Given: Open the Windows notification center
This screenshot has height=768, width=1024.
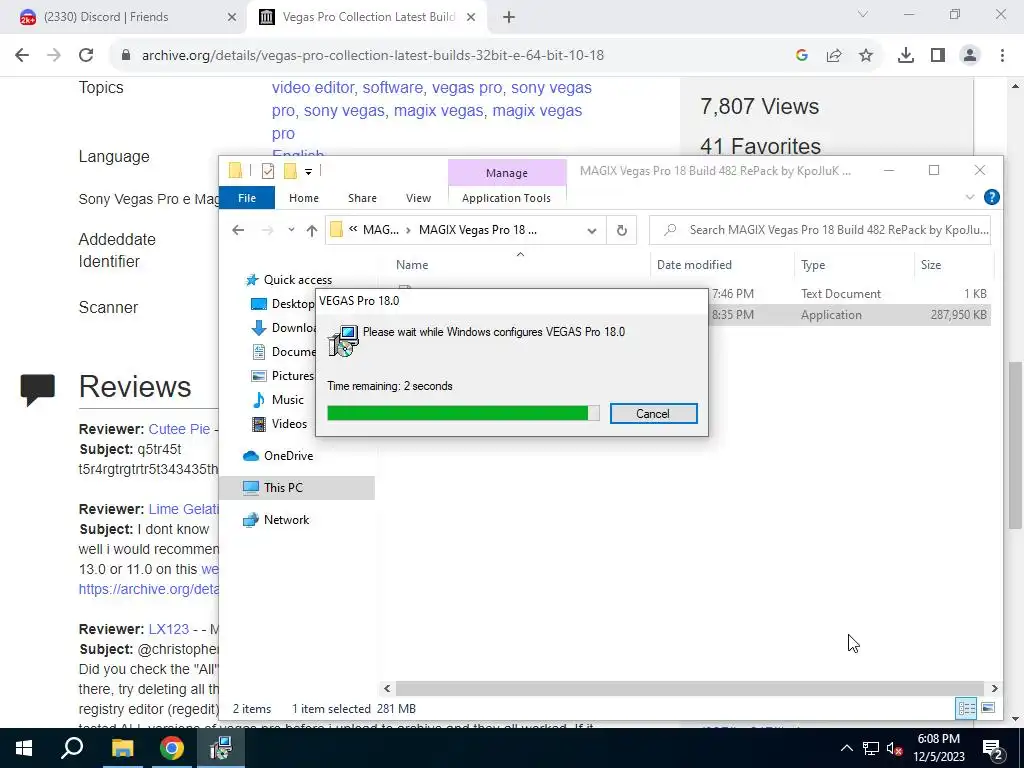Looking at the screenshot, I should [993, 748].
